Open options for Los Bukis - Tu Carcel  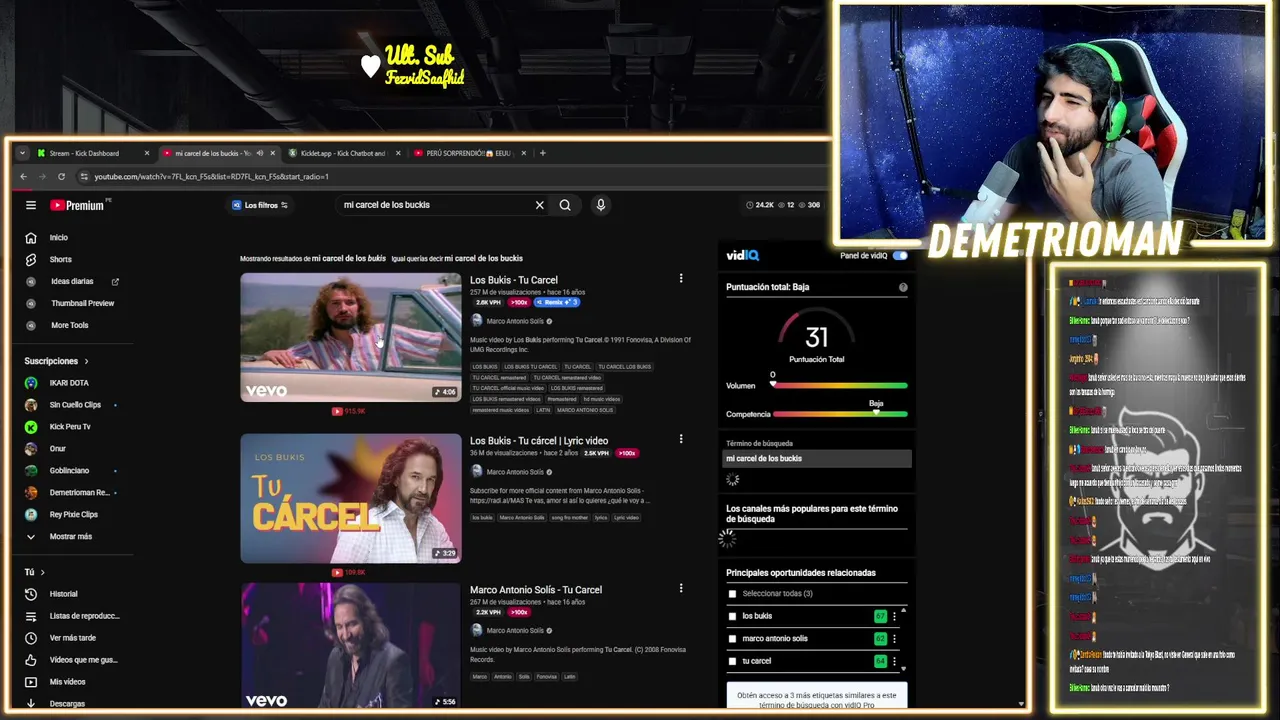point(681,278)
